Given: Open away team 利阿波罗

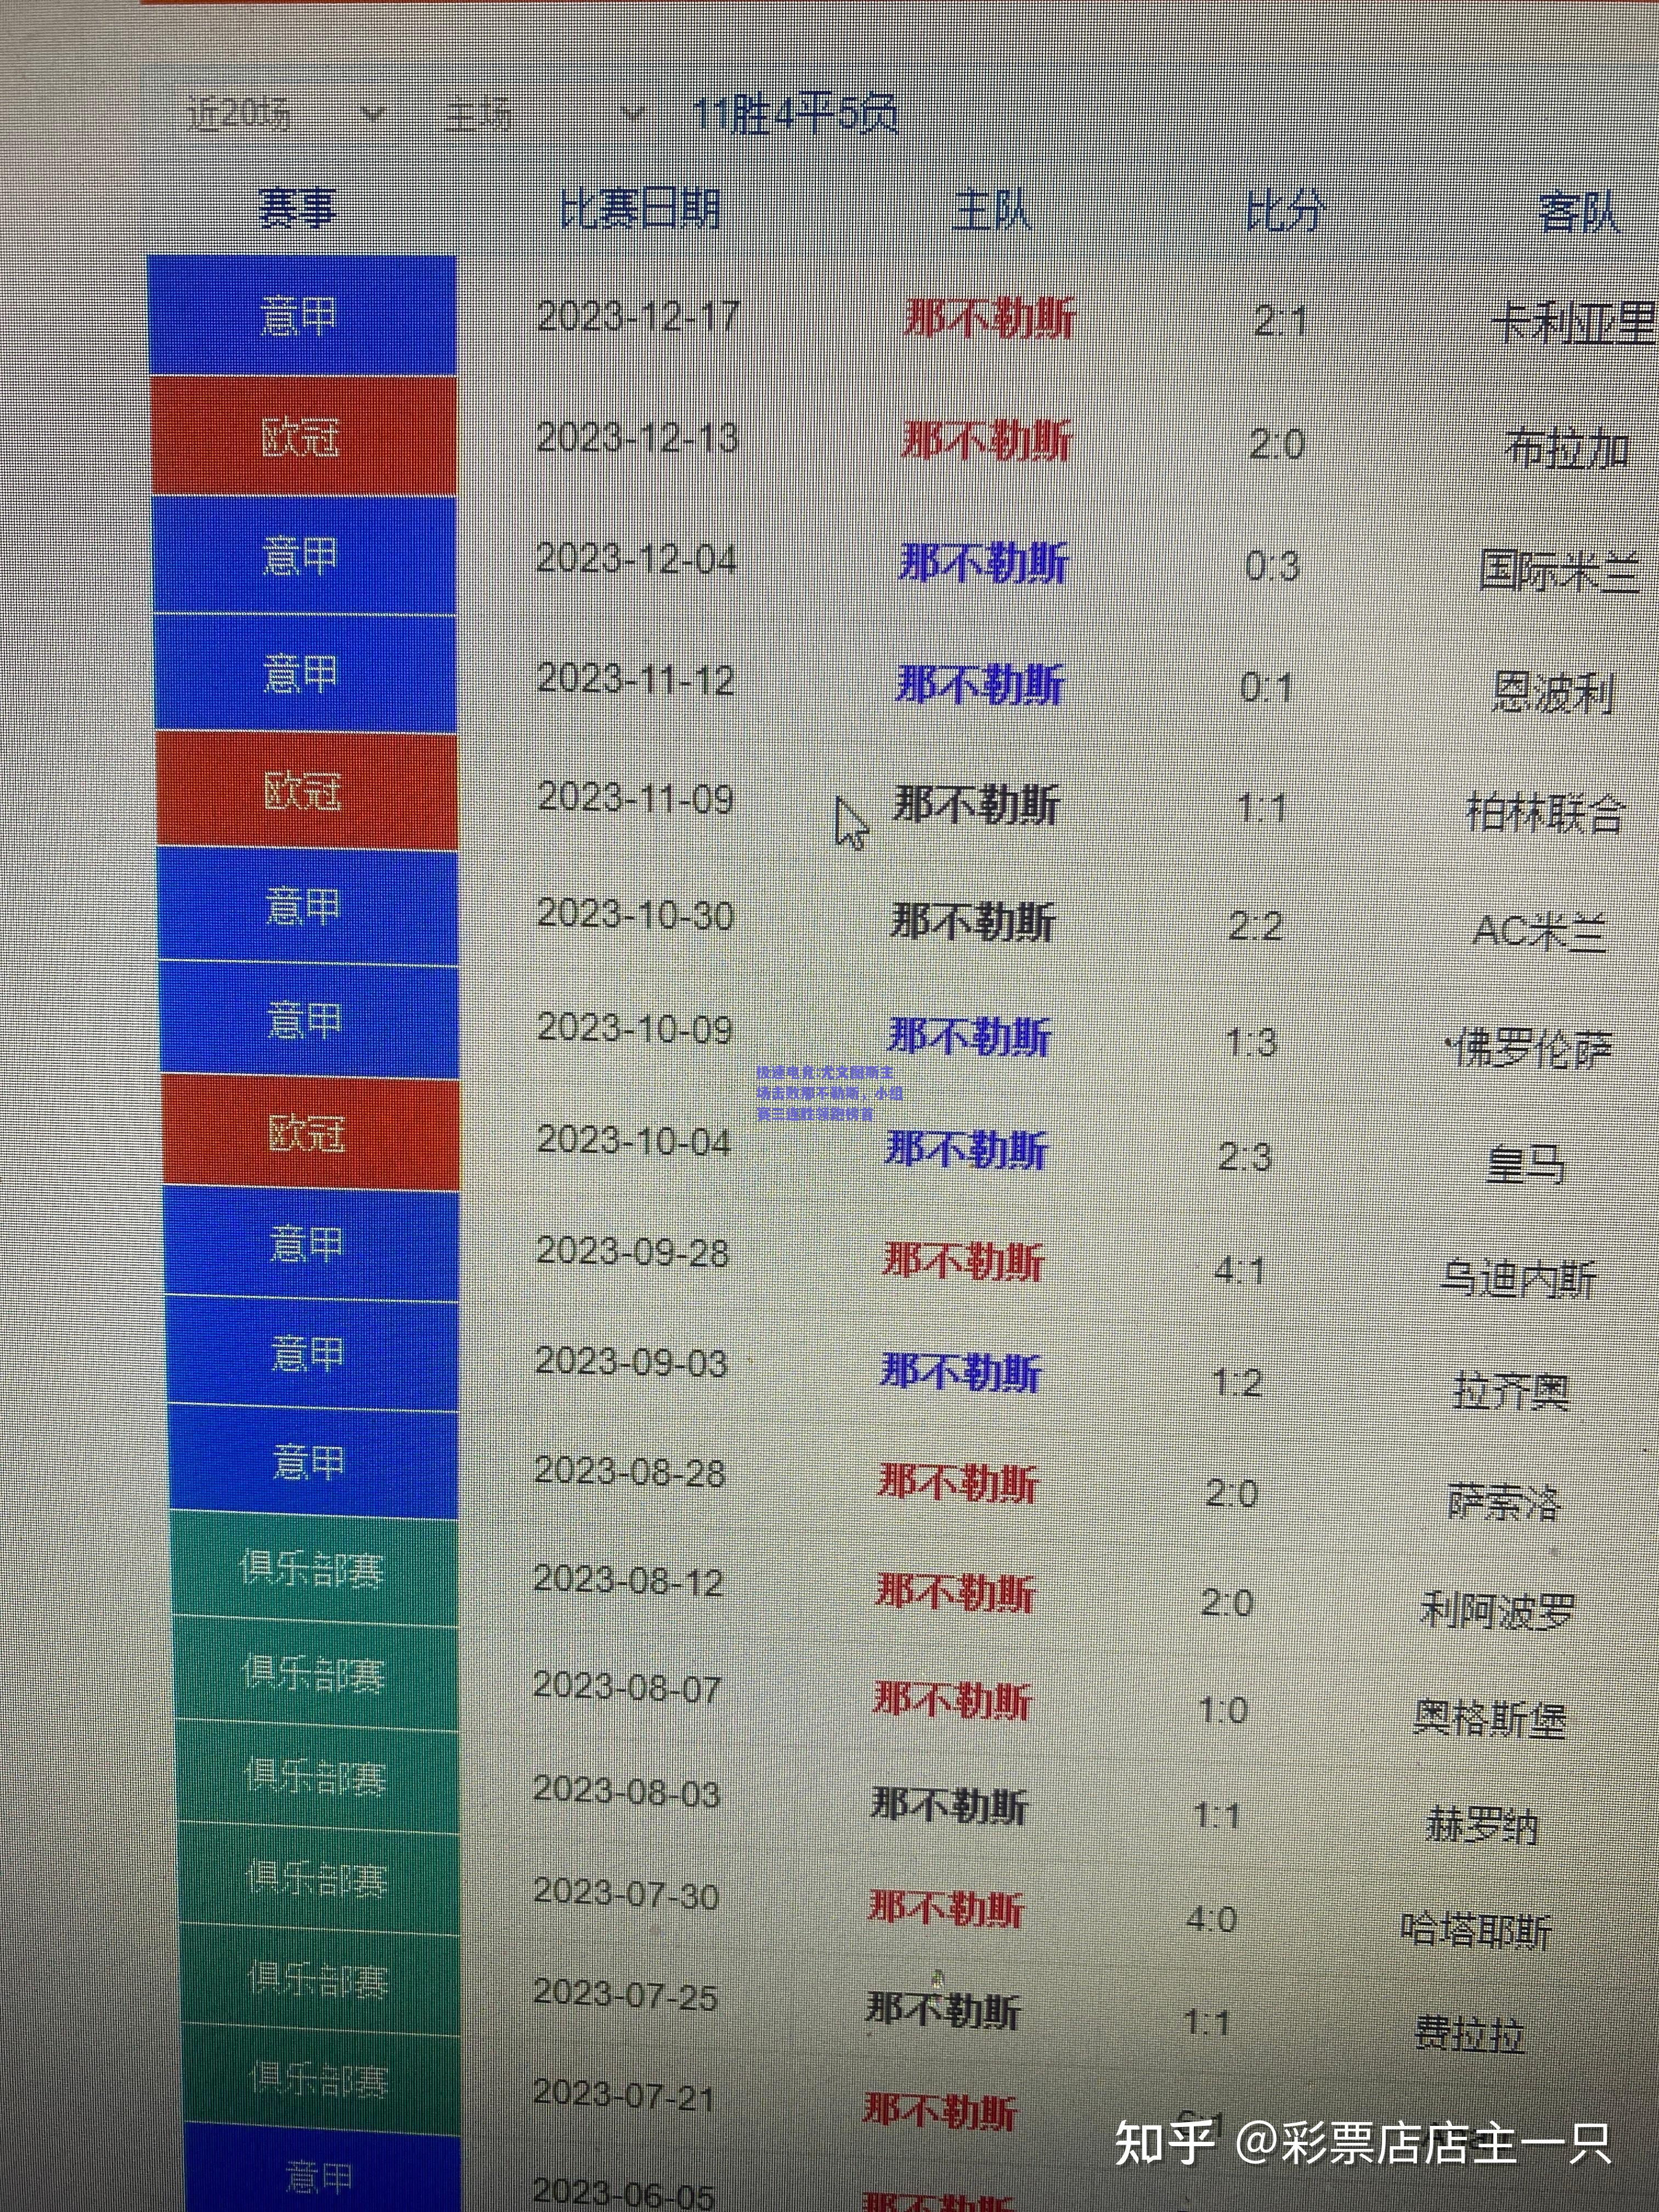Looking at the screenshot, I should click(1498, 1610).
